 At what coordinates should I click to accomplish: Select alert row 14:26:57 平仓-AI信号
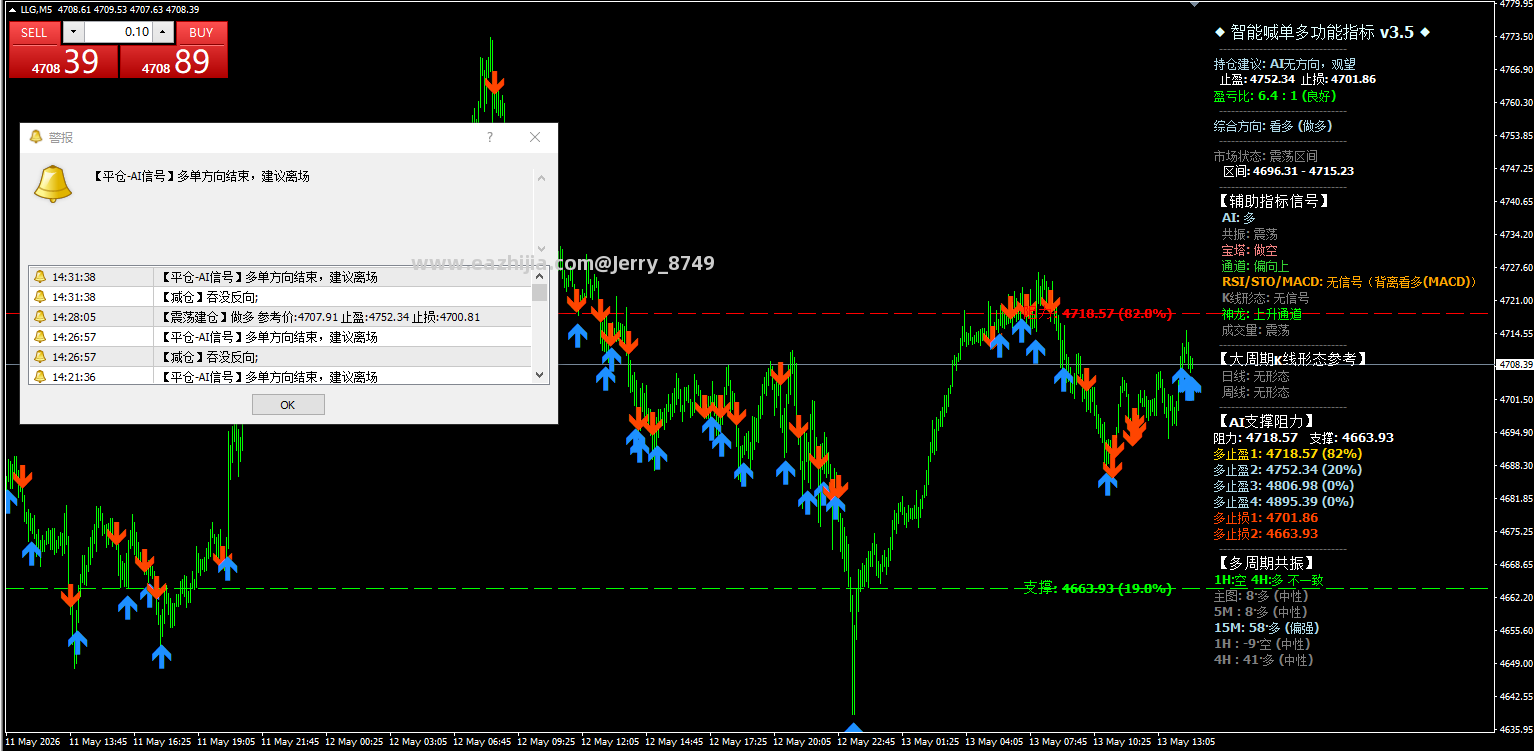pyautogui.click(x=281, y=337)
